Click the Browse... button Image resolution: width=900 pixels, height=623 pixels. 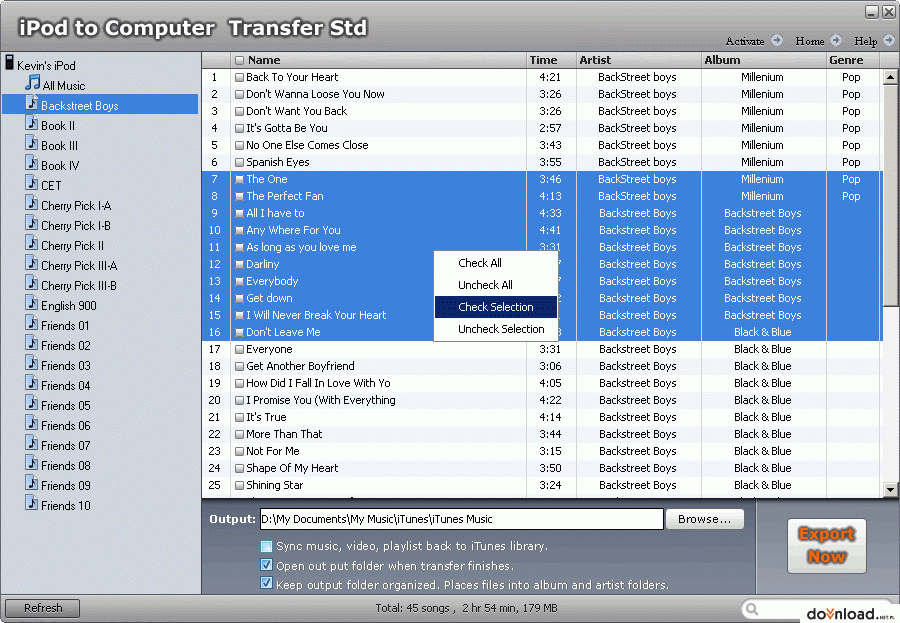705,519
